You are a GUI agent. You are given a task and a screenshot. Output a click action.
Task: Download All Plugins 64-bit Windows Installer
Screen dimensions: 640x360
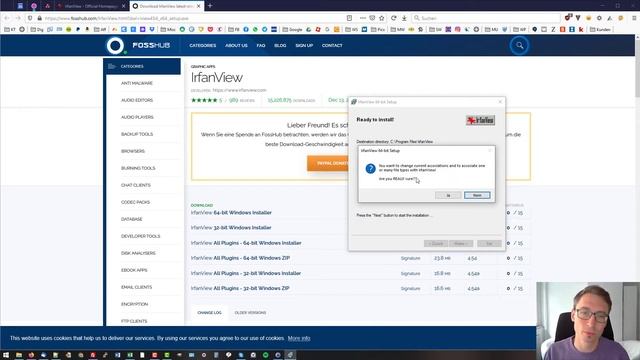point(246,243)
